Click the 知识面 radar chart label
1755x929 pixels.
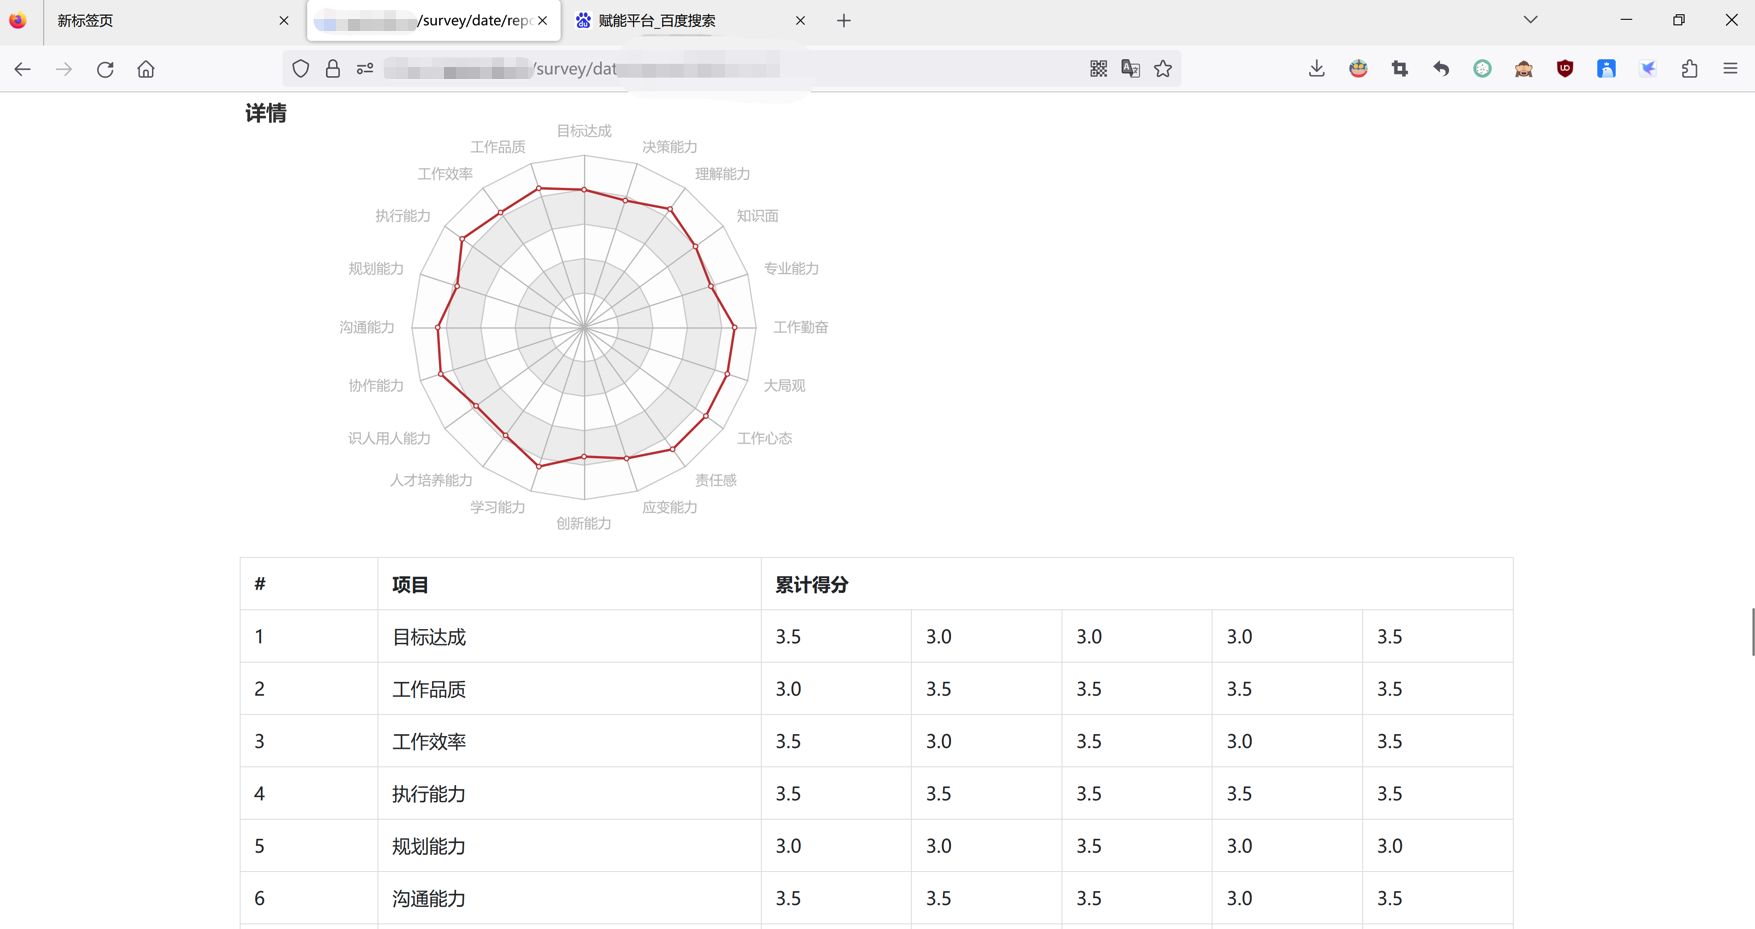point(758,216)
